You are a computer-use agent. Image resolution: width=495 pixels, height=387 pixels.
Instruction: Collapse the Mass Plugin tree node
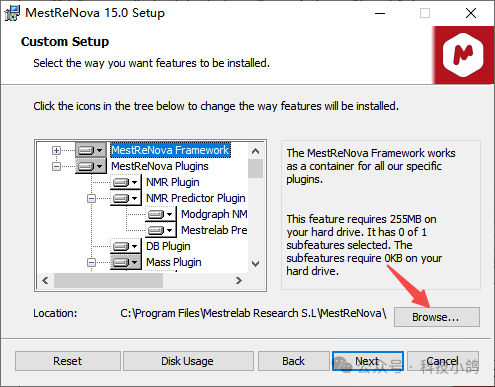pos(91,263)
